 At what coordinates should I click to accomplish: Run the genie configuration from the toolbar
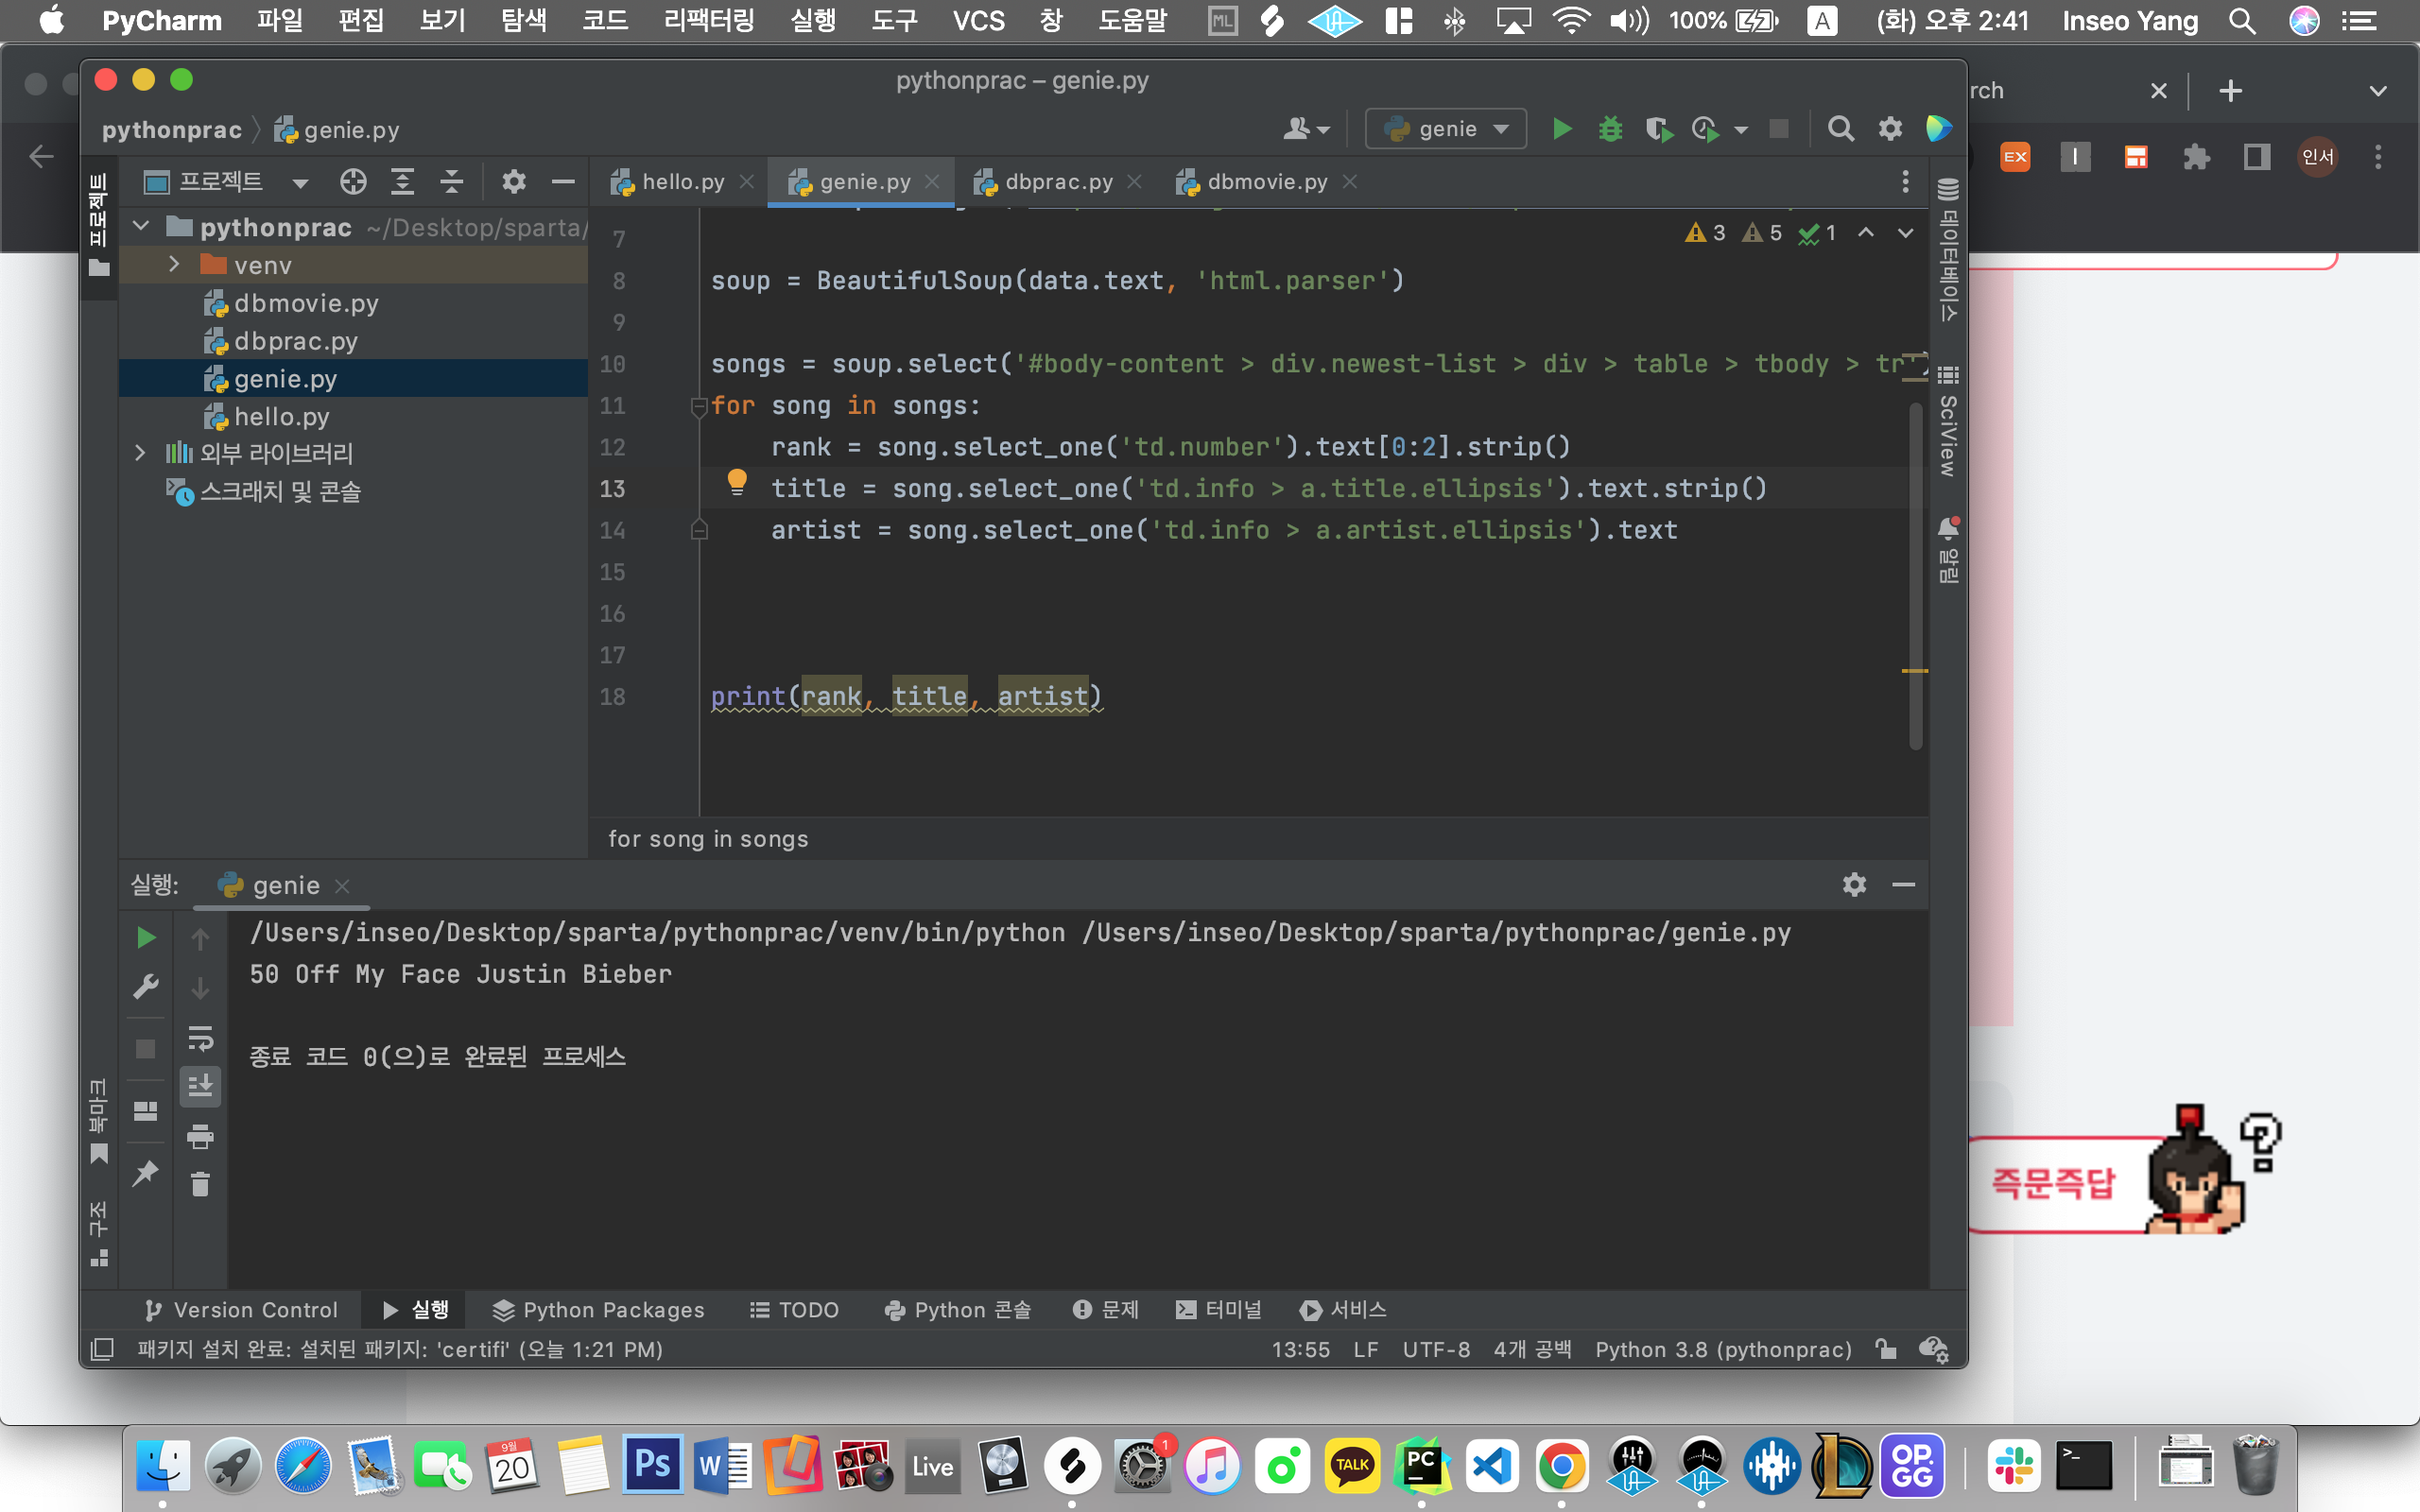[x=1561, y=129]
